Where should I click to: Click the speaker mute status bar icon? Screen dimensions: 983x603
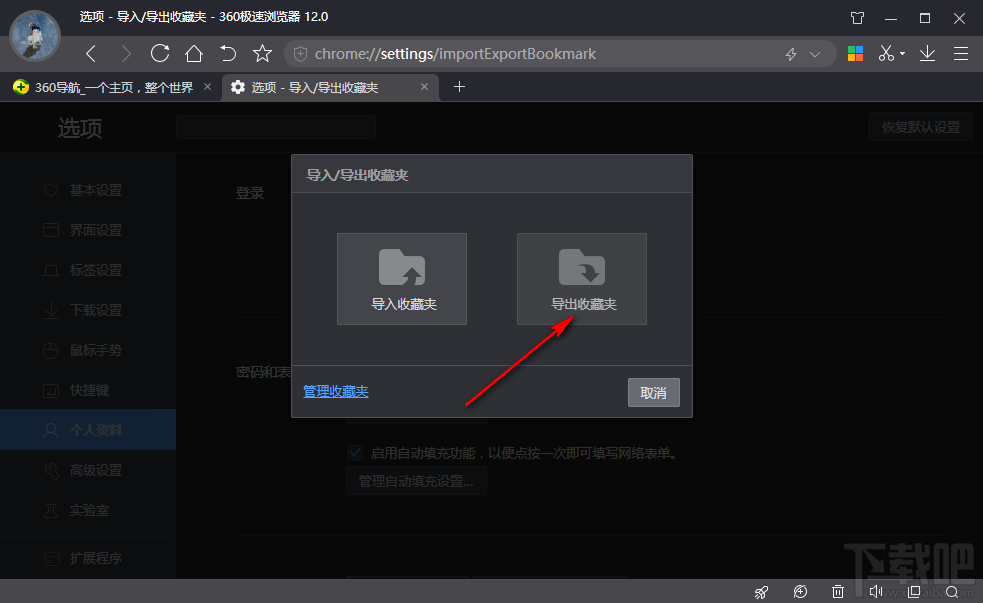click(876, 592)
